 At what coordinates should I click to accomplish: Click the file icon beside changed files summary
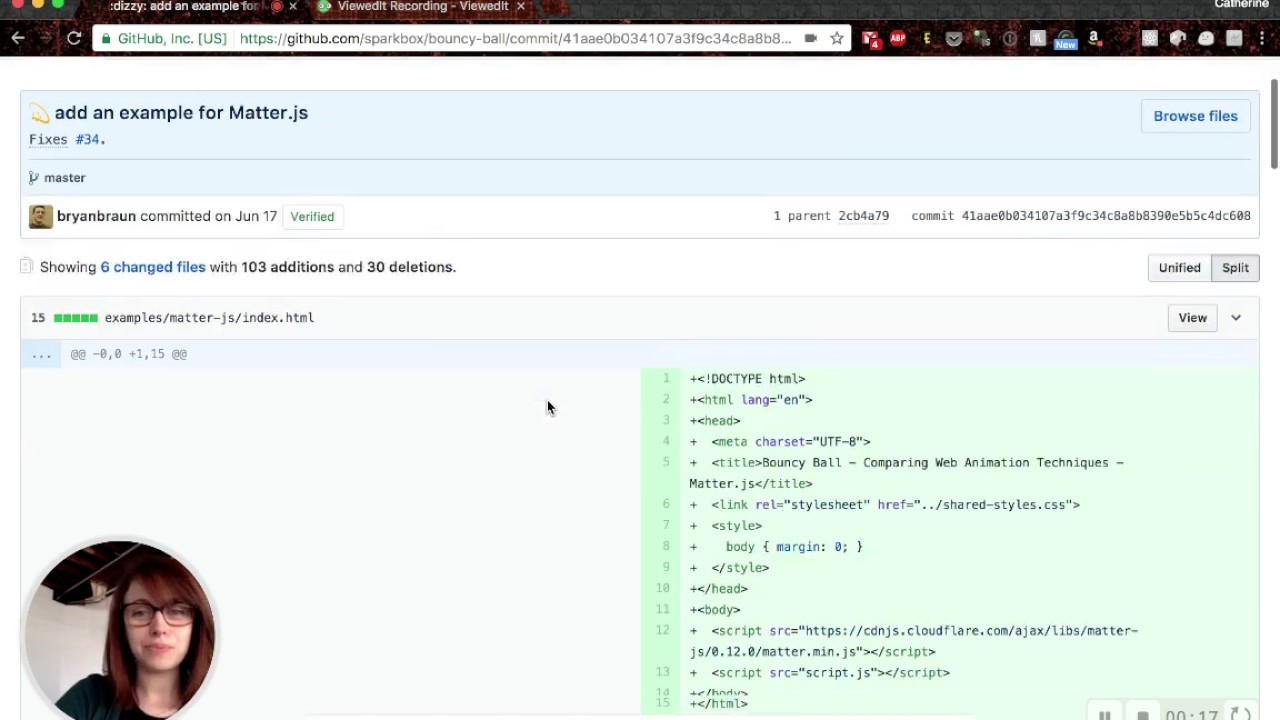click(27, 267)
